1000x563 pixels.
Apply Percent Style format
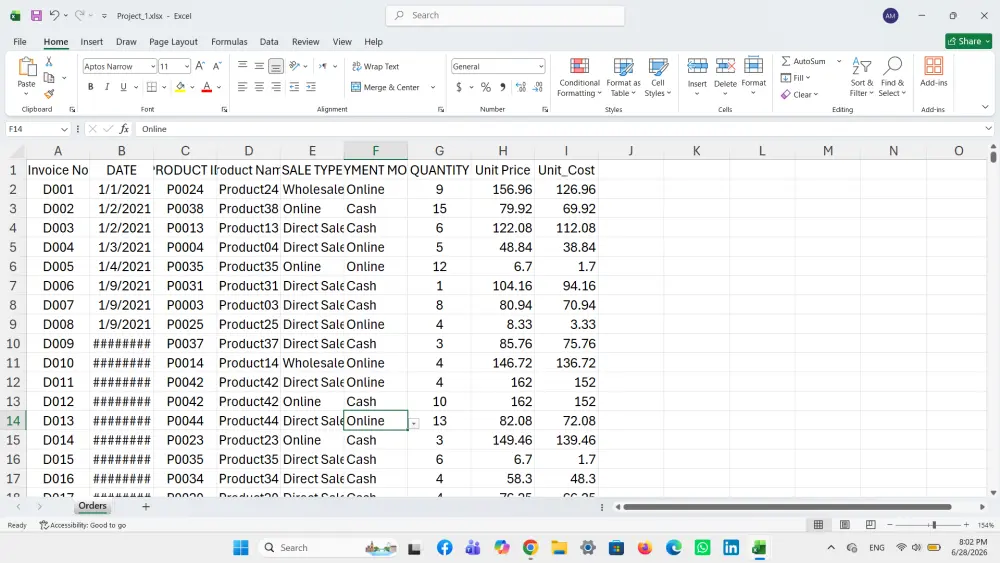pyautogui.click(x=486, y=87)
